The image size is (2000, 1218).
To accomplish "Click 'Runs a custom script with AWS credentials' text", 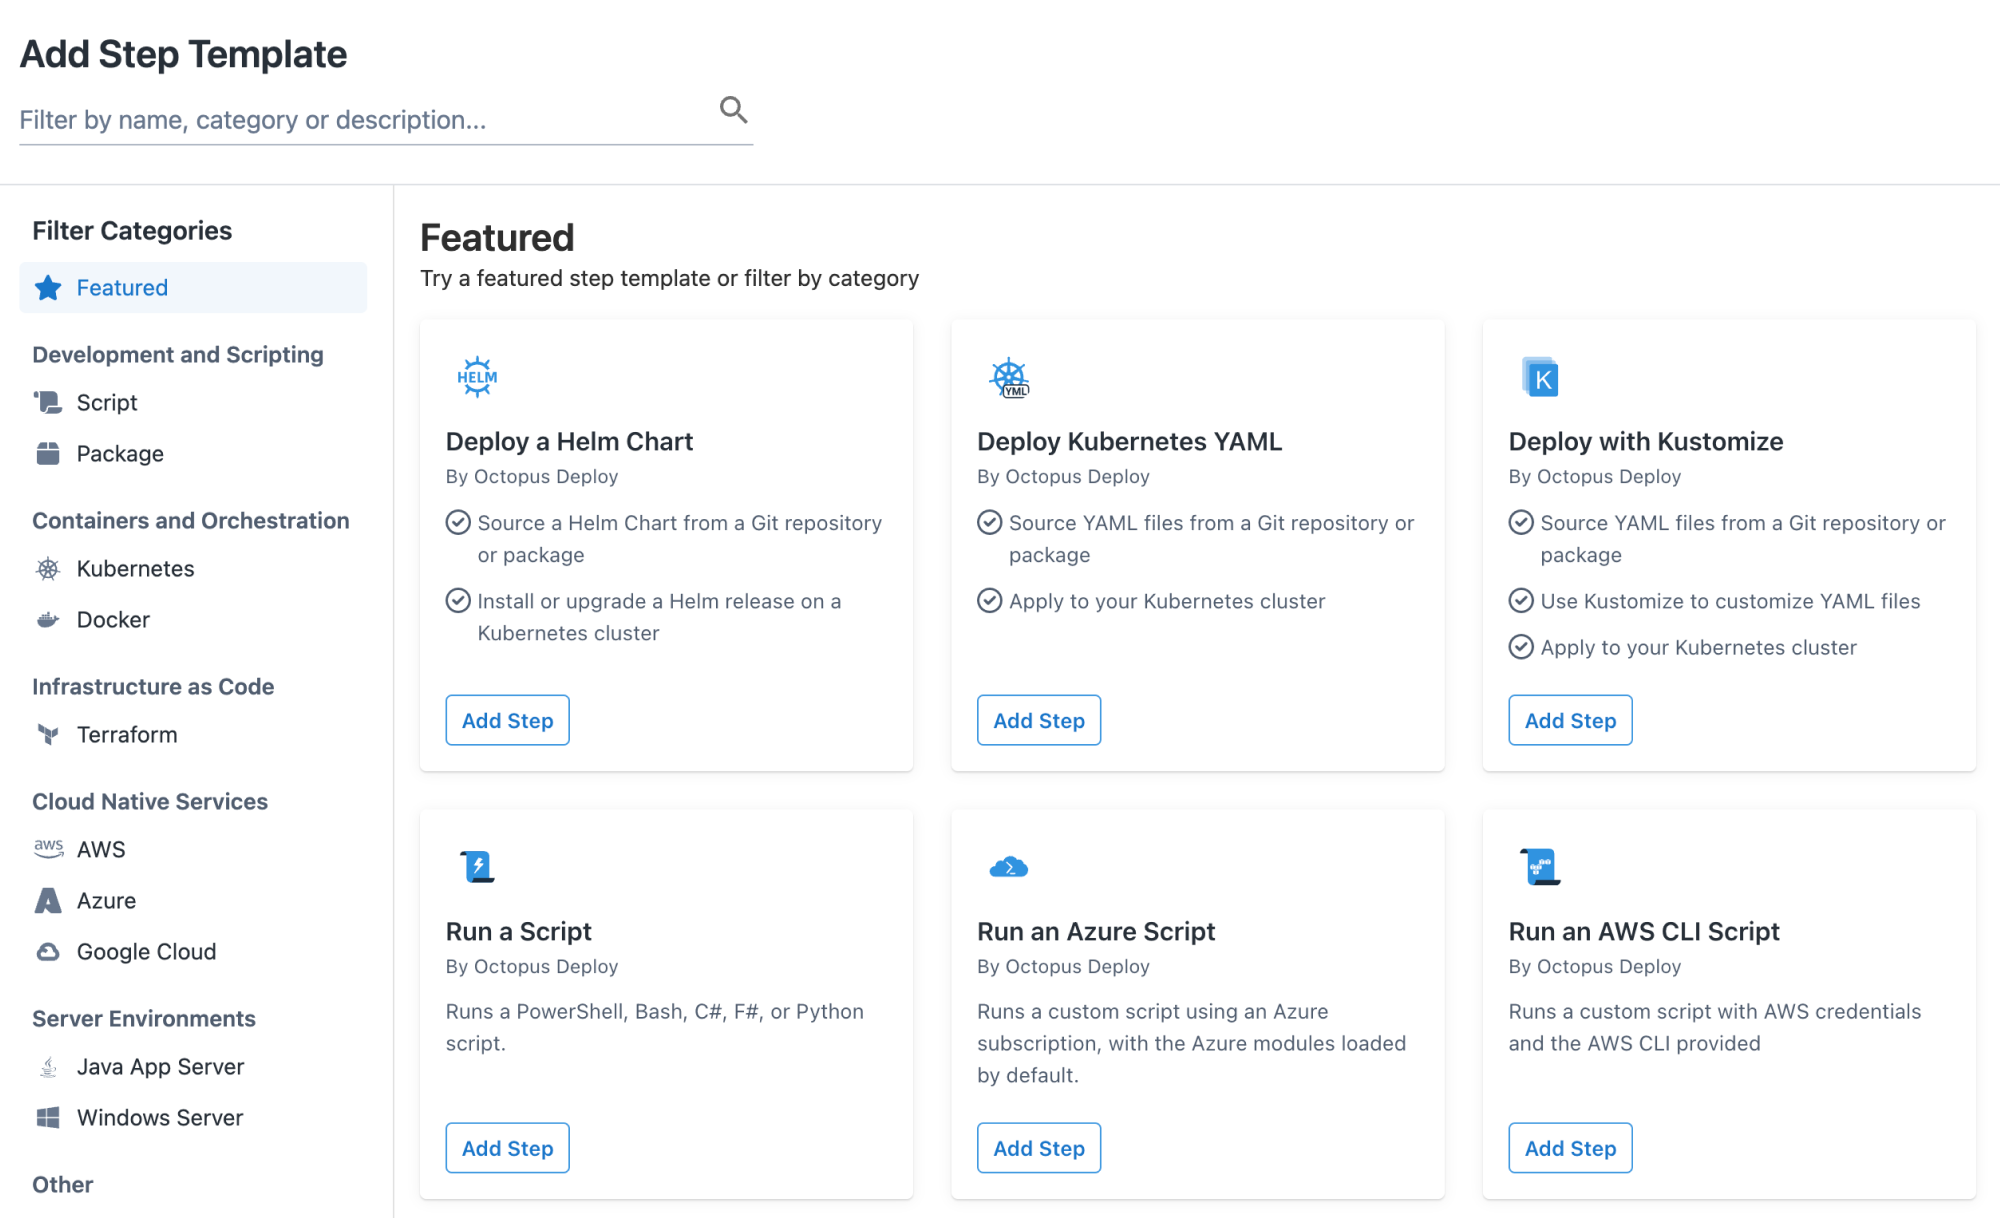I will click(x=1715, y=1027).
